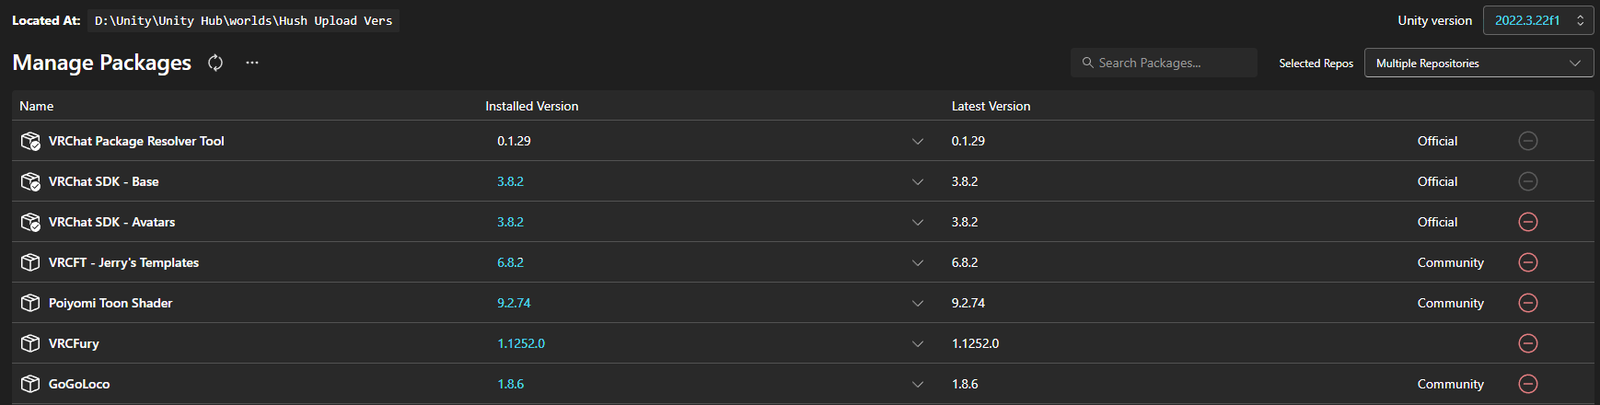Viewport: 1600px width, 405px height.
Task: Click the Latest Version column header
Action: 991,106
